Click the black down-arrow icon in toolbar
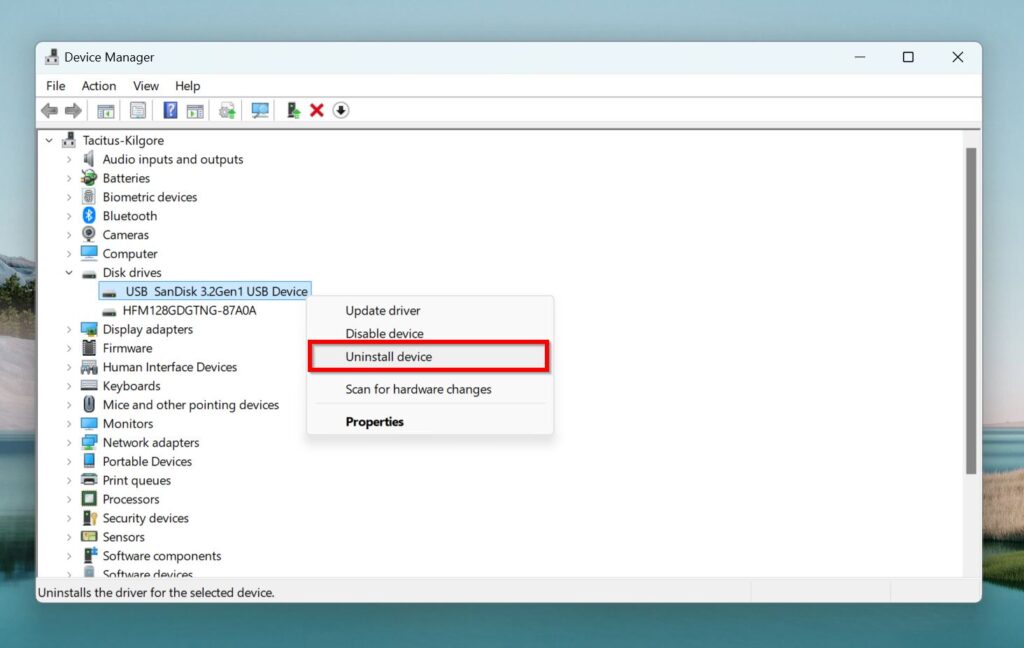Screen dimensions: 1024x648 tap(341, 110)
